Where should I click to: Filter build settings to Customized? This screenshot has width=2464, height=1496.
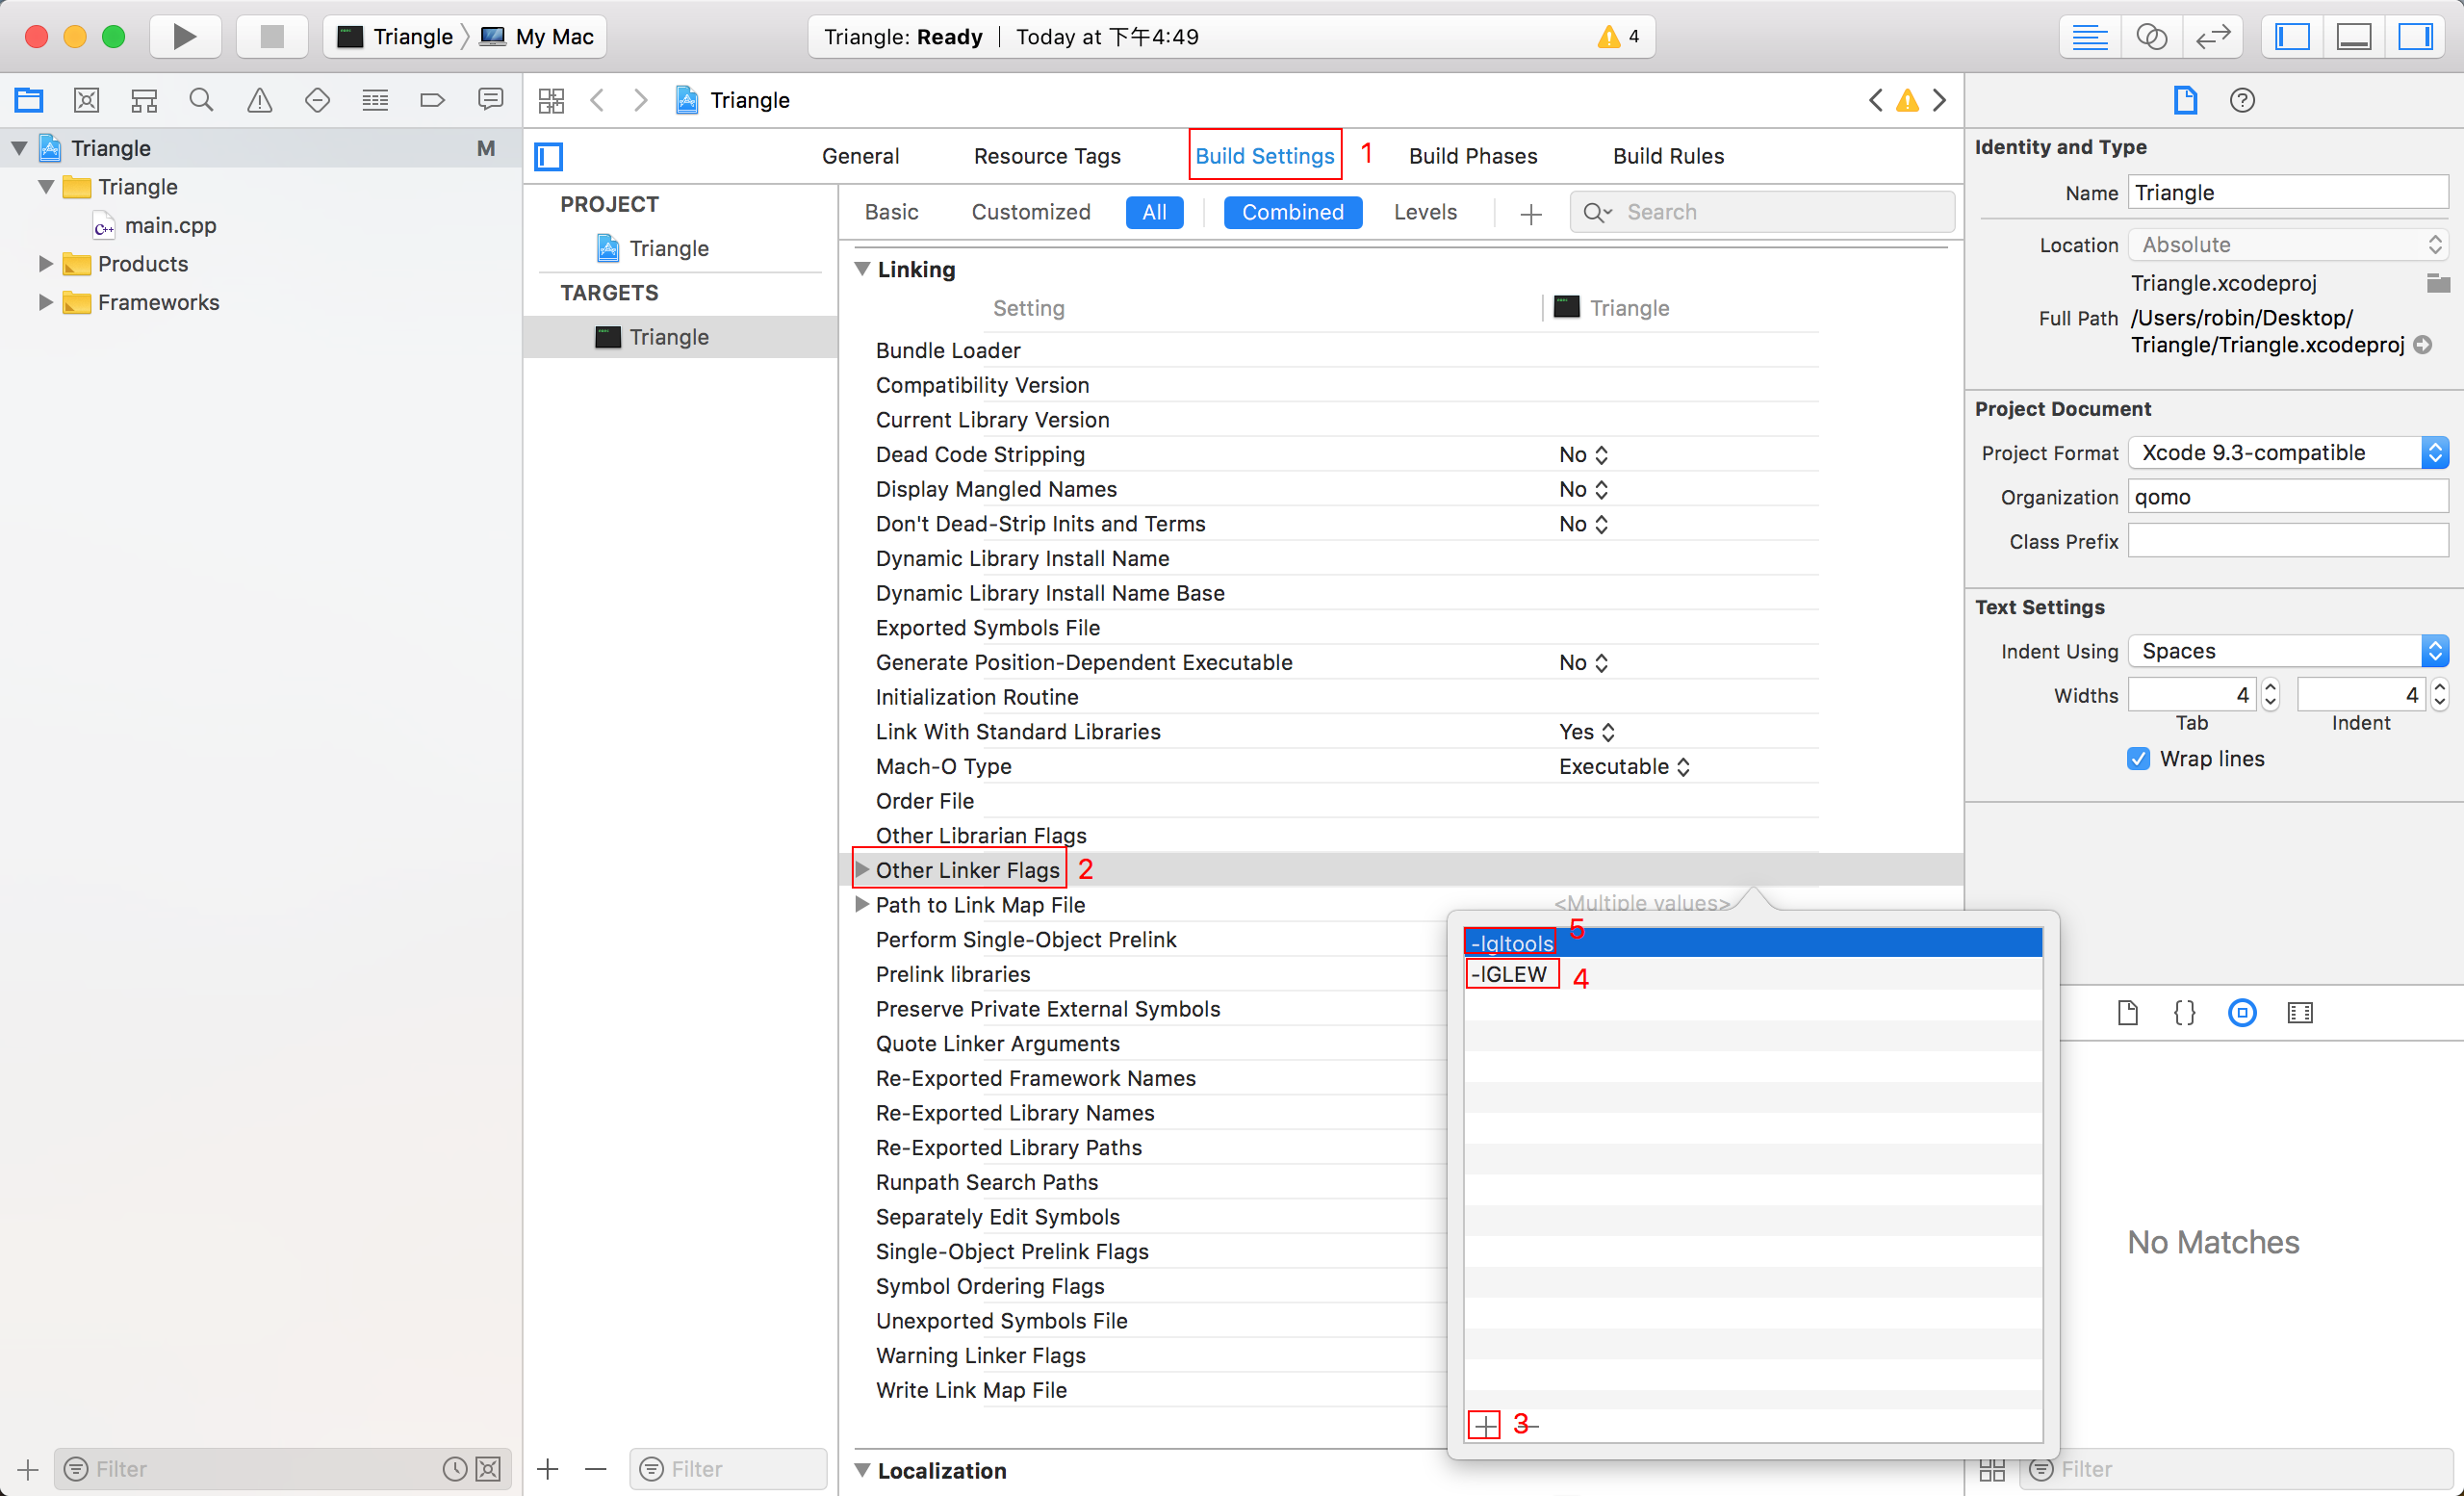click(1030, 212)
